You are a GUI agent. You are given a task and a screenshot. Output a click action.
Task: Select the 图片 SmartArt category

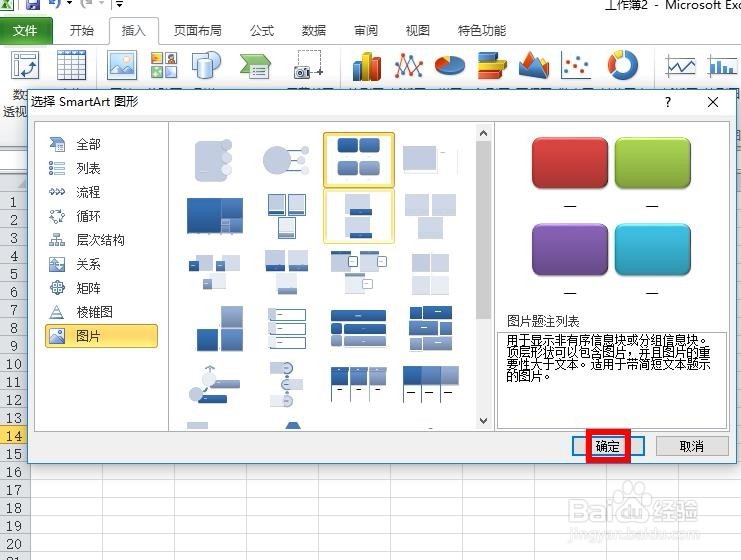pyautogui.click(x=101, y=336)
